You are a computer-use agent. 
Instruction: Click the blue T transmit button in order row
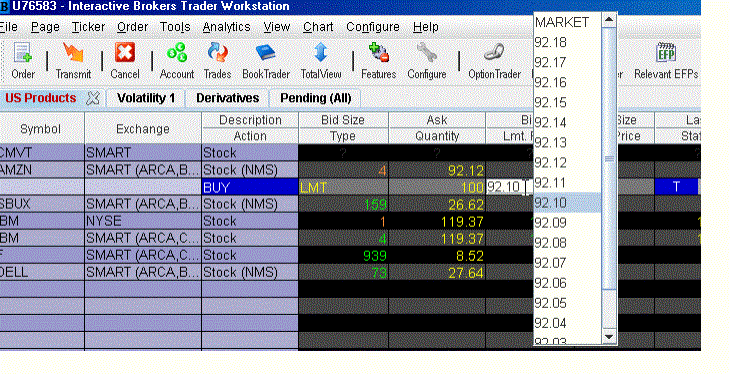[676, 187]
